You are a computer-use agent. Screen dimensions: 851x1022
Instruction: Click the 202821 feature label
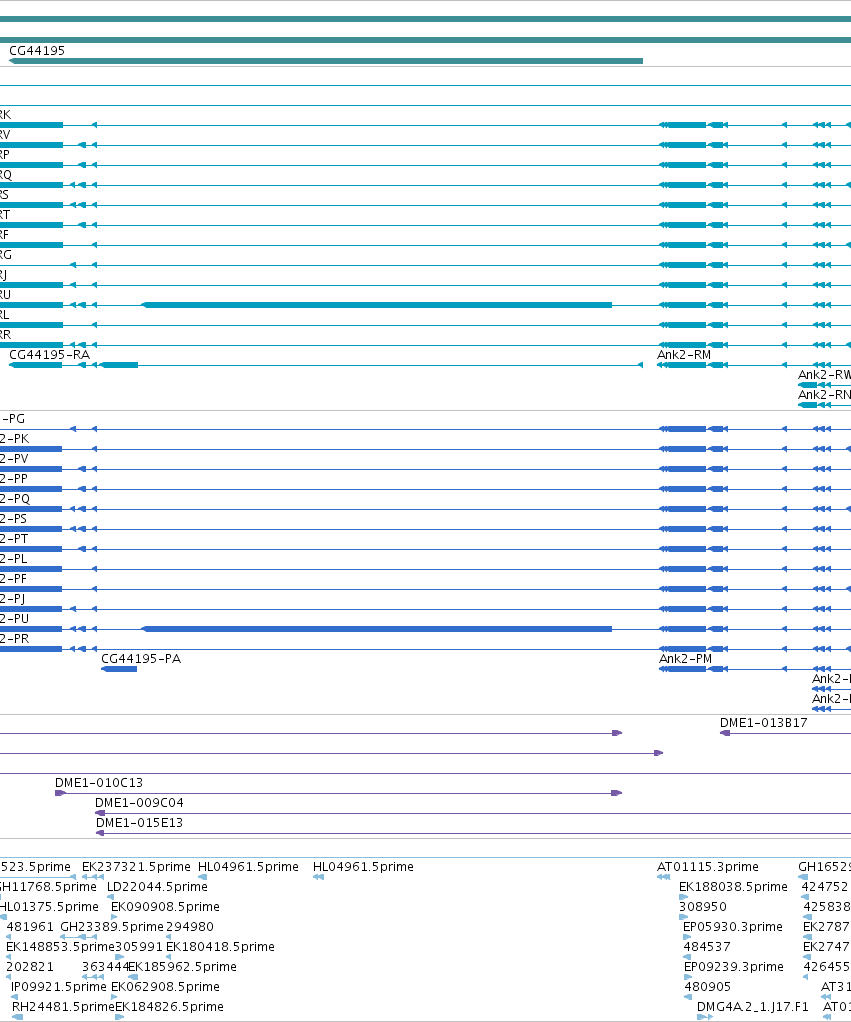(30, 967)
